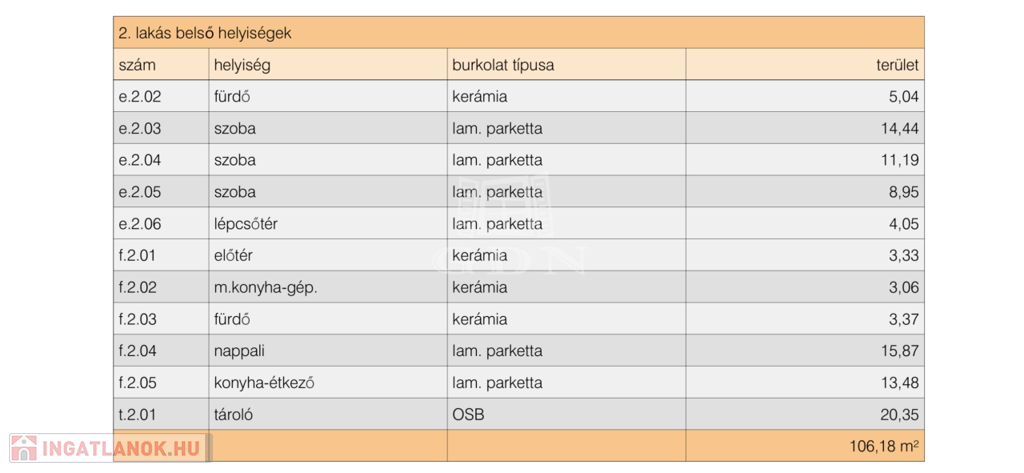Select the 'helyiség' column header
The width and height of the screenshot is (1024, 473).
(242, 65)
